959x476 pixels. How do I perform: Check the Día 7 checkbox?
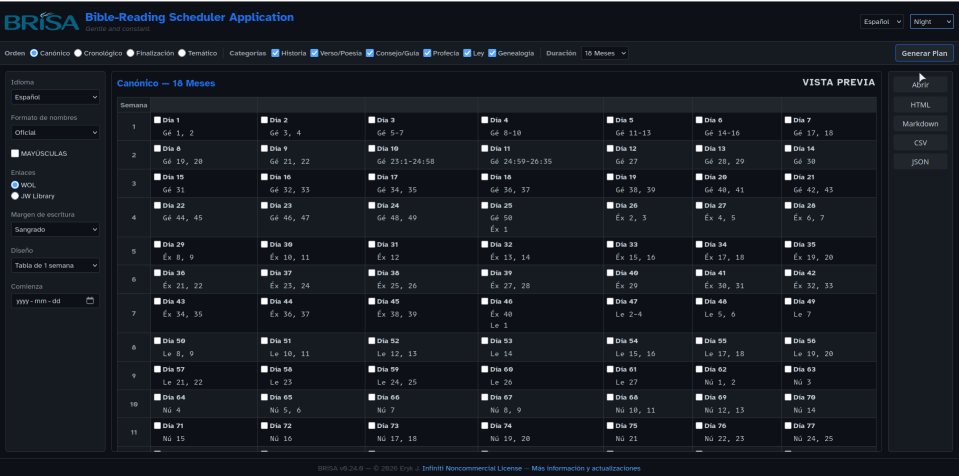click(788, 120)
